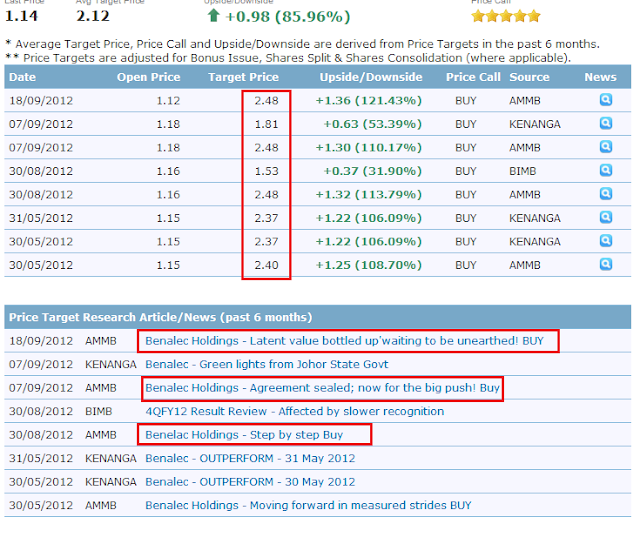Click the five-star Price Call rating

tap(506, 16)
